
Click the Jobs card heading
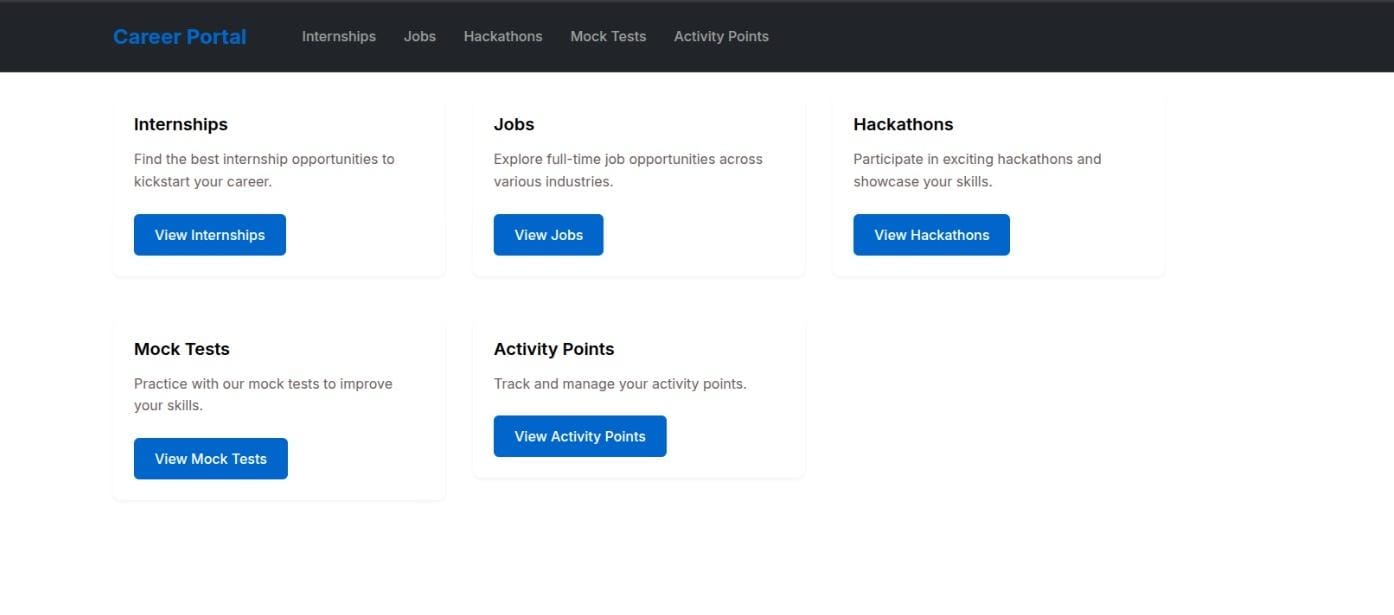click(x=514, y=125)
